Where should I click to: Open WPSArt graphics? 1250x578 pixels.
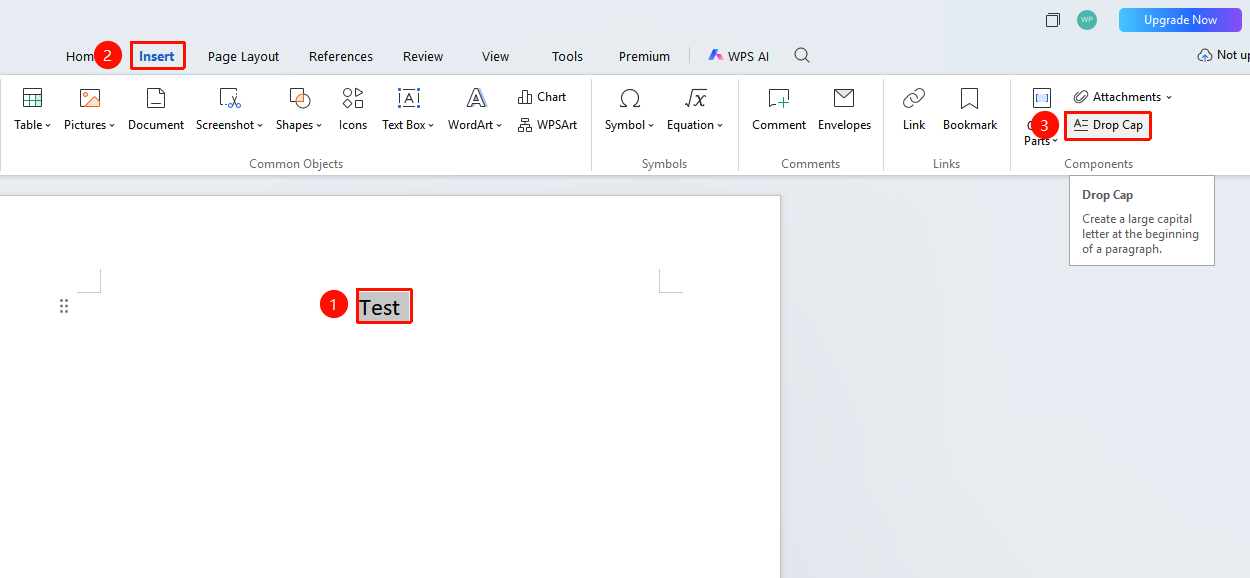click(548, 125)
